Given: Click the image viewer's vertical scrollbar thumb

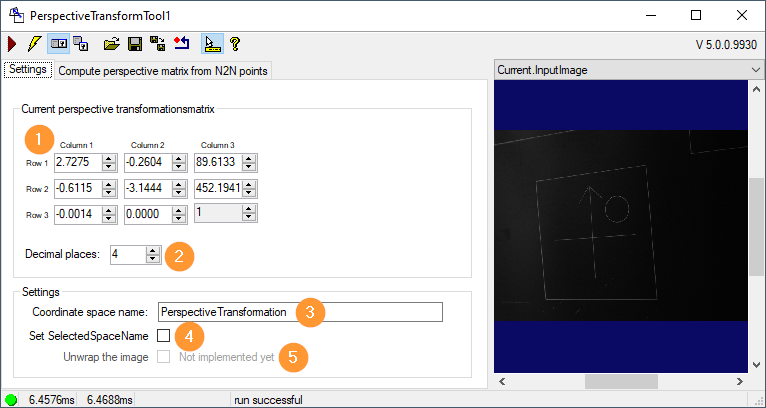Looking at the screenshot, I should pyautogui.click(x=756, y=227).
